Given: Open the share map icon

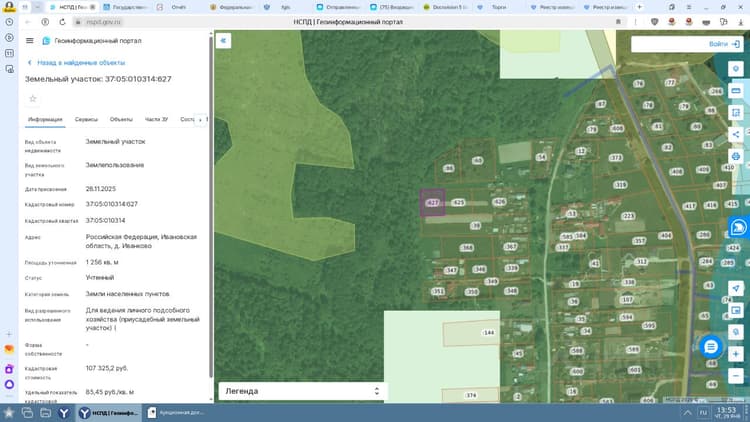Looking at the screenshot, I should point(736,134).
